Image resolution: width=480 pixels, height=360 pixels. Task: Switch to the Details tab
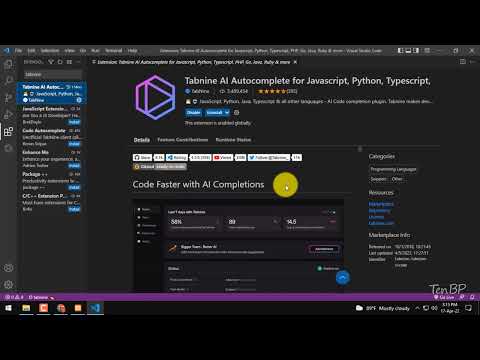coord(142,140)
